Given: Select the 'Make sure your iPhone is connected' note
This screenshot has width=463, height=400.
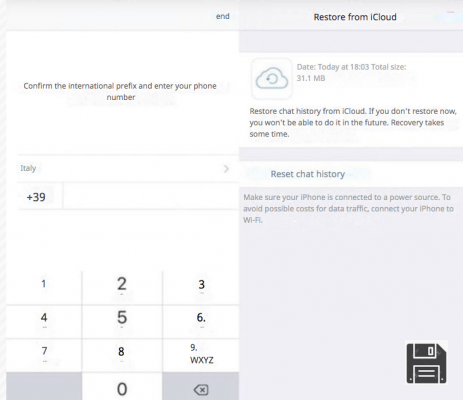Looking at the screenshot, I should (348, 209).
